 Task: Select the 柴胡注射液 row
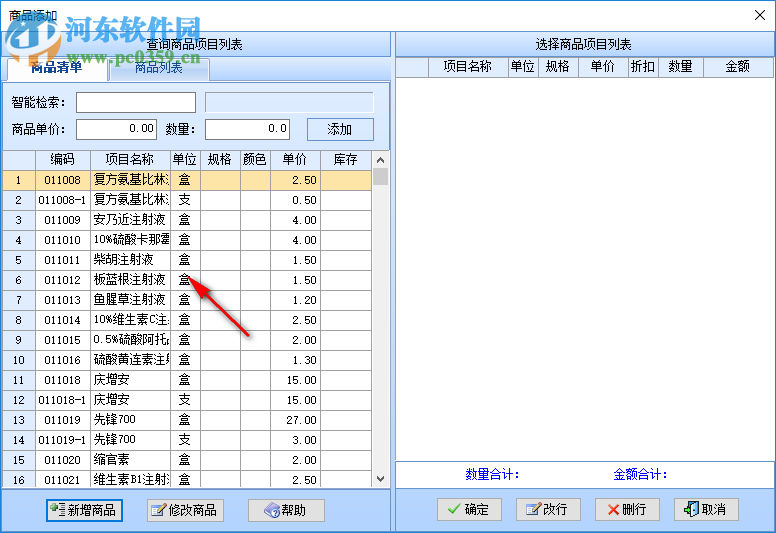click(187, 260)
